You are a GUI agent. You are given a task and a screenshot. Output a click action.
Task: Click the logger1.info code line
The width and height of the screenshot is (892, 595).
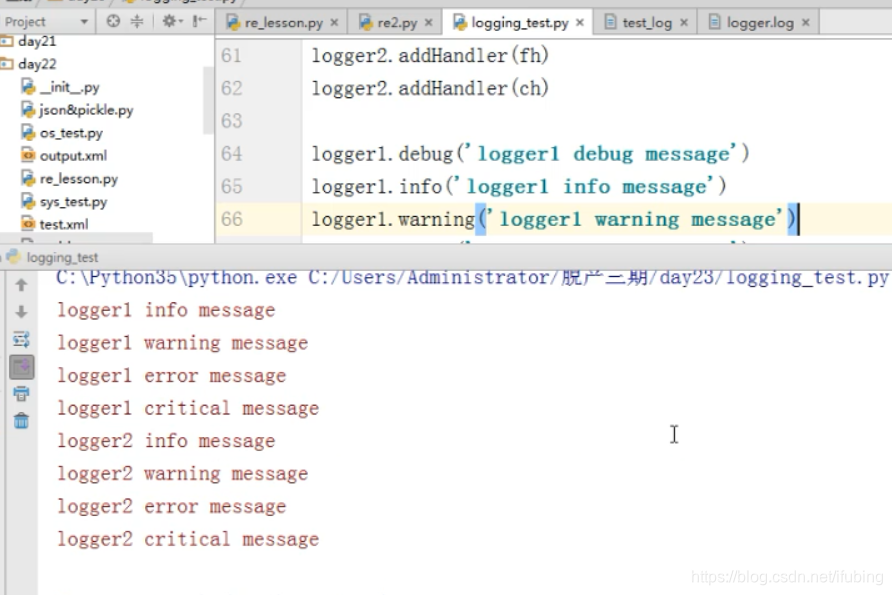pos(519,187)
